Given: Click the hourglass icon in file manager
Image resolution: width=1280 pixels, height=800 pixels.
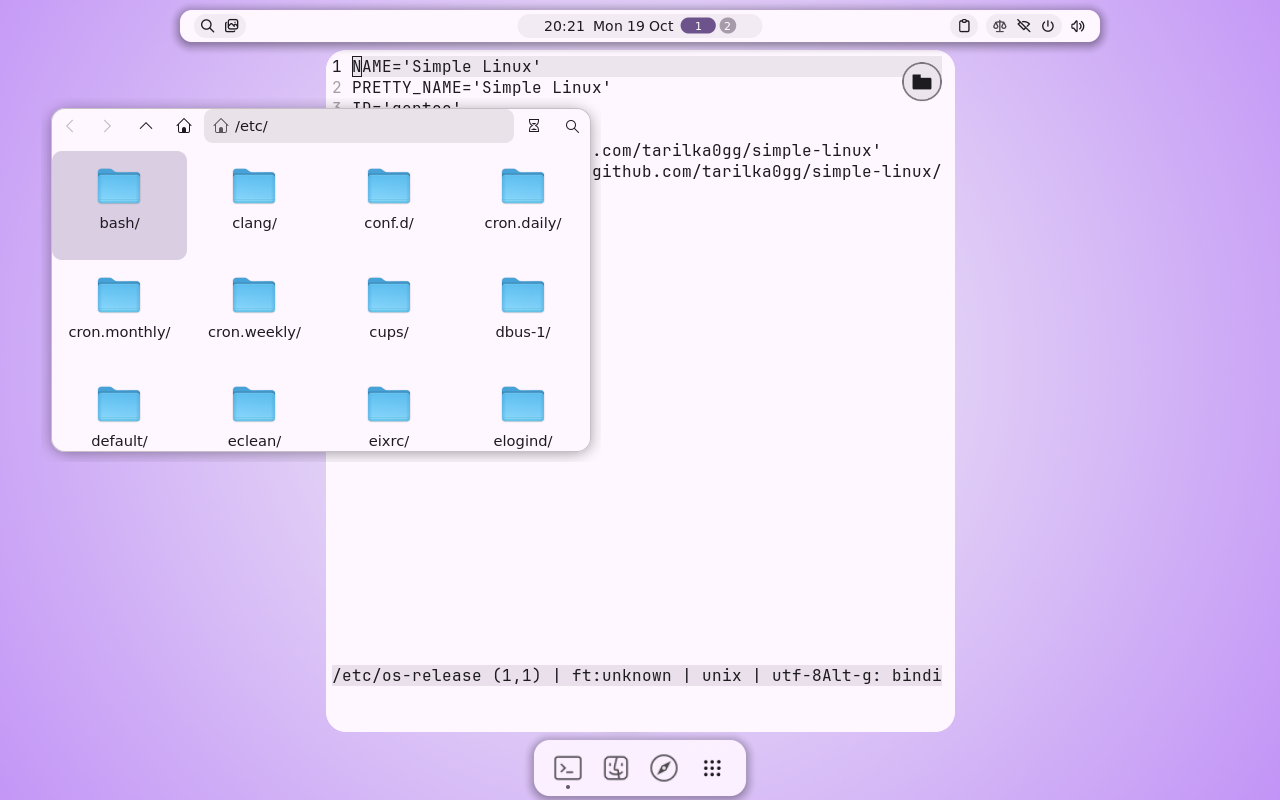Looking at the screenshot, I should point(534,126).
